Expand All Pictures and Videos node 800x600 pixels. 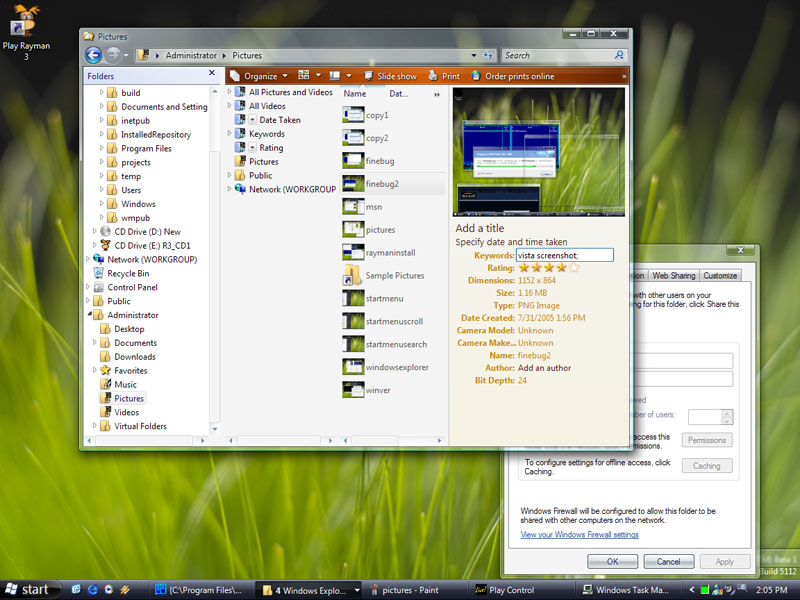point(229,92)
